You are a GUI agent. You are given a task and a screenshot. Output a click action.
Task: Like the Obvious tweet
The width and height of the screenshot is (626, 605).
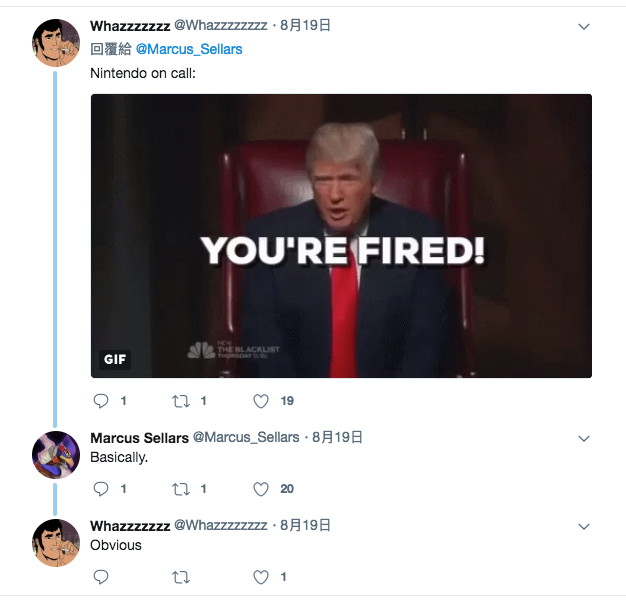pos(261,577)
